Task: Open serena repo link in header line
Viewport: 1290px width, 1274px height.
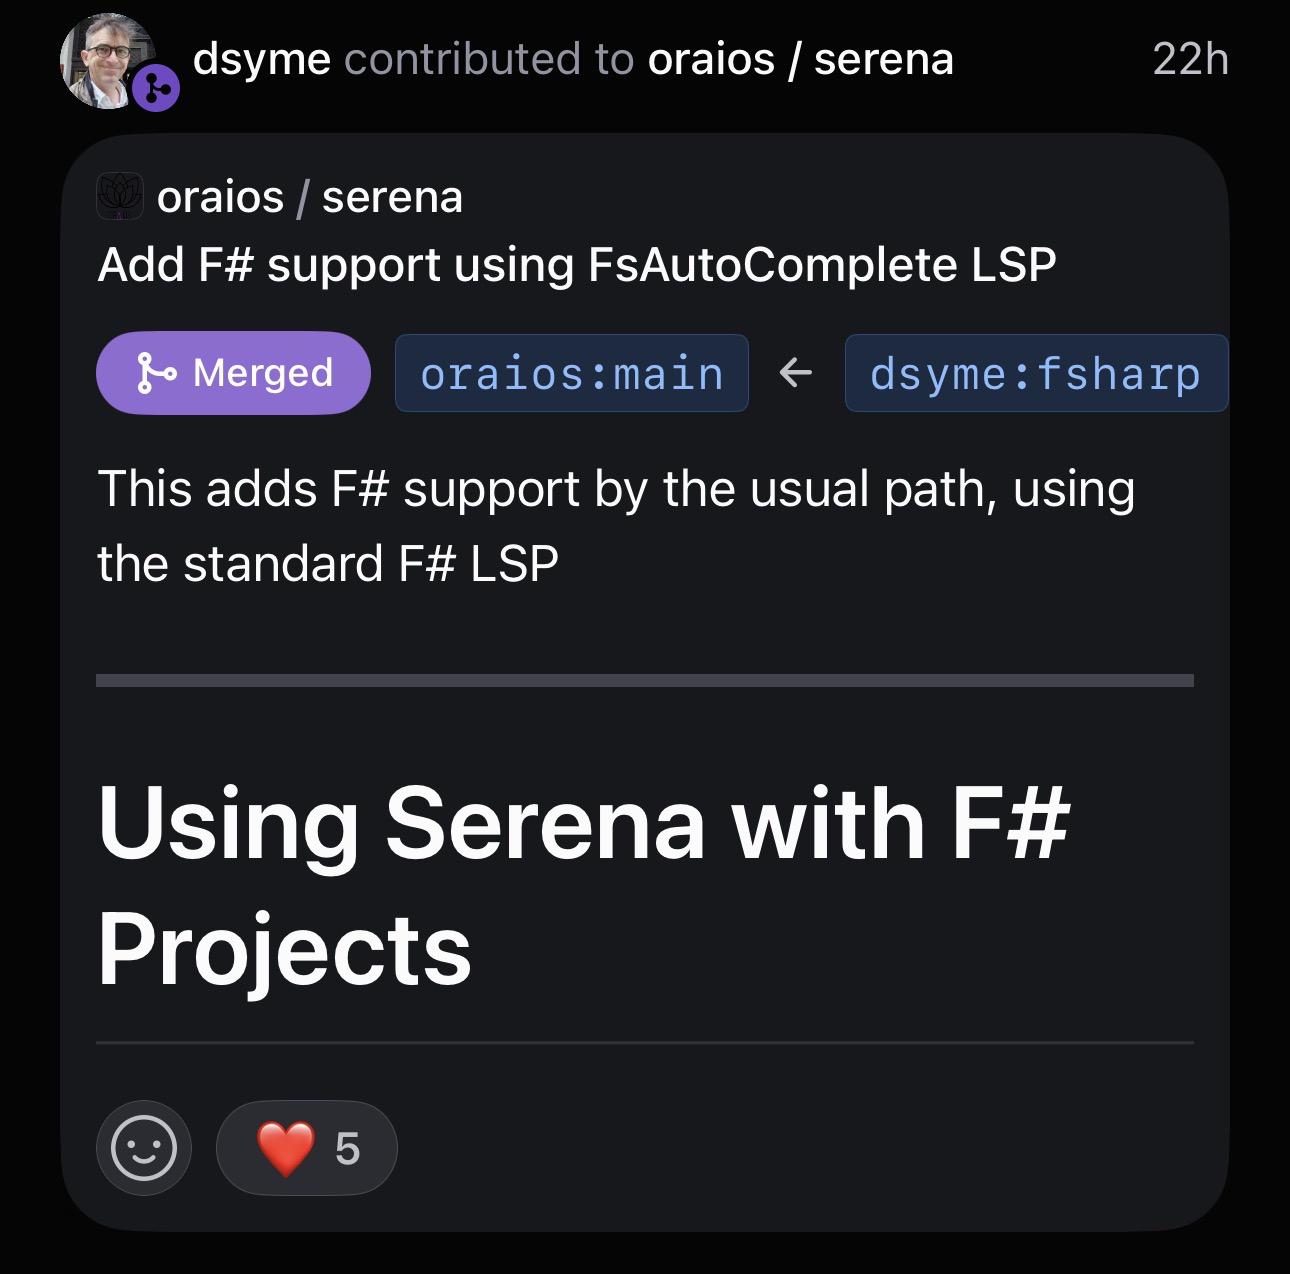Action: 884,59
